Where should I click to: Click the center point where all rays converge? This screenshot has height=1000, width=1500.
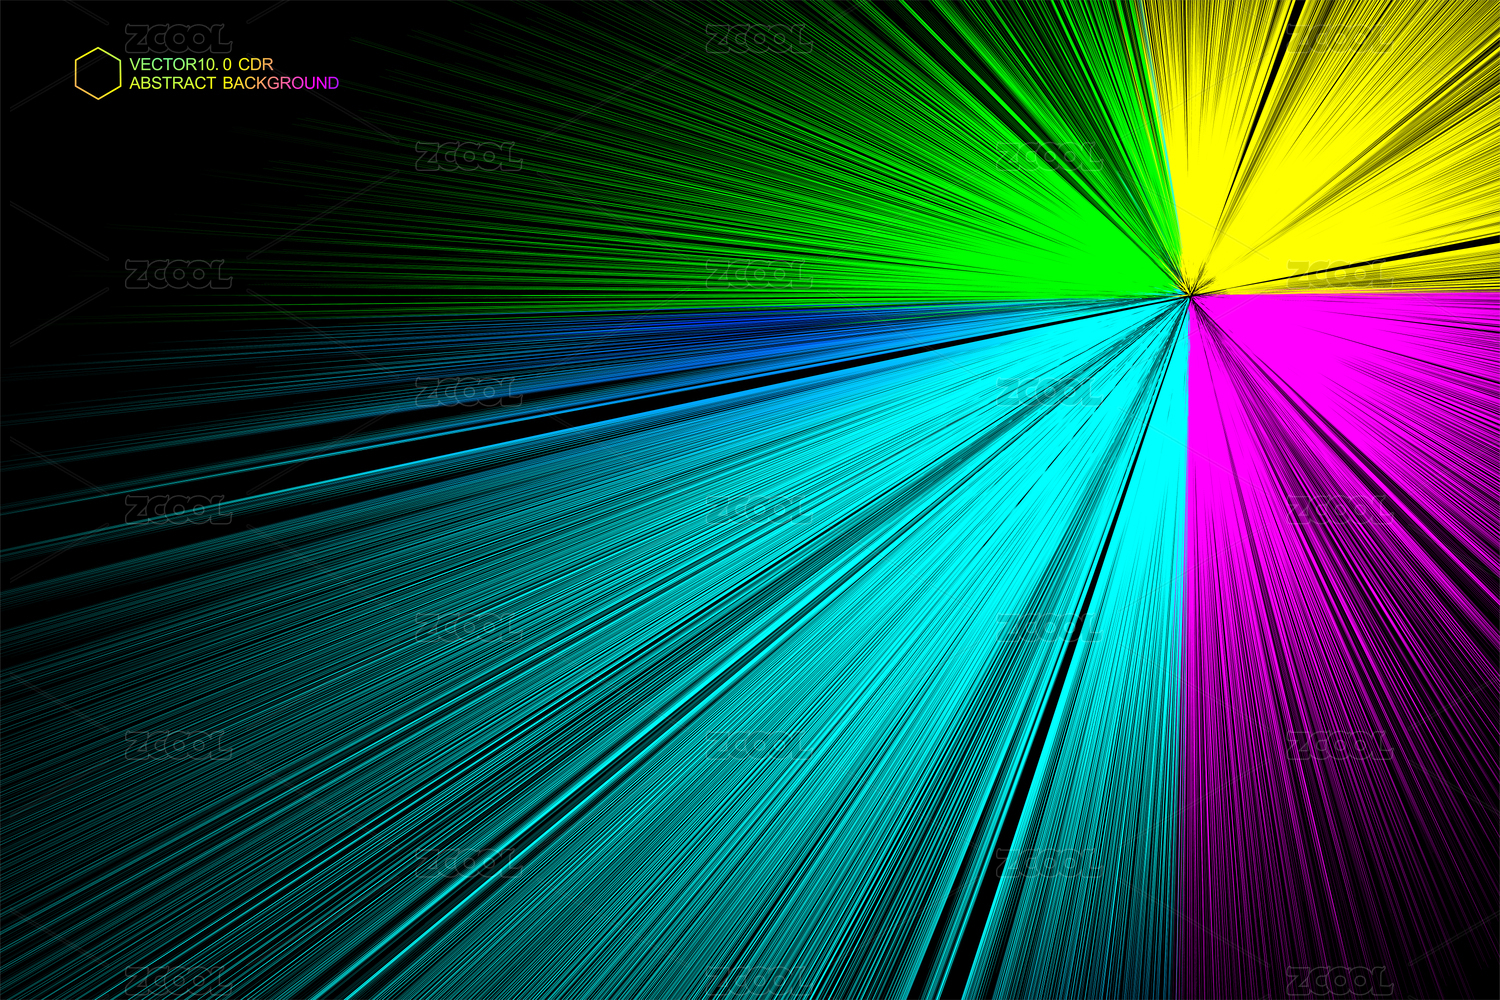pyautogui.click(x=1189, y=294)
